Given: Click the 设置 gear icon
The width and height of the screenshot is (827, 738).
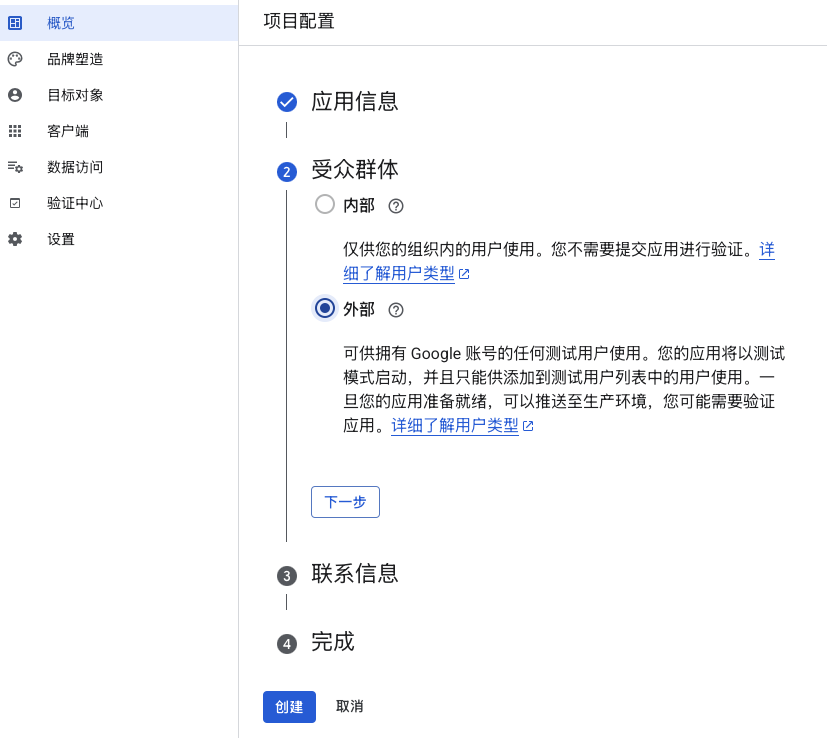Looking at the screenshot, I should (x=15, y=239).
